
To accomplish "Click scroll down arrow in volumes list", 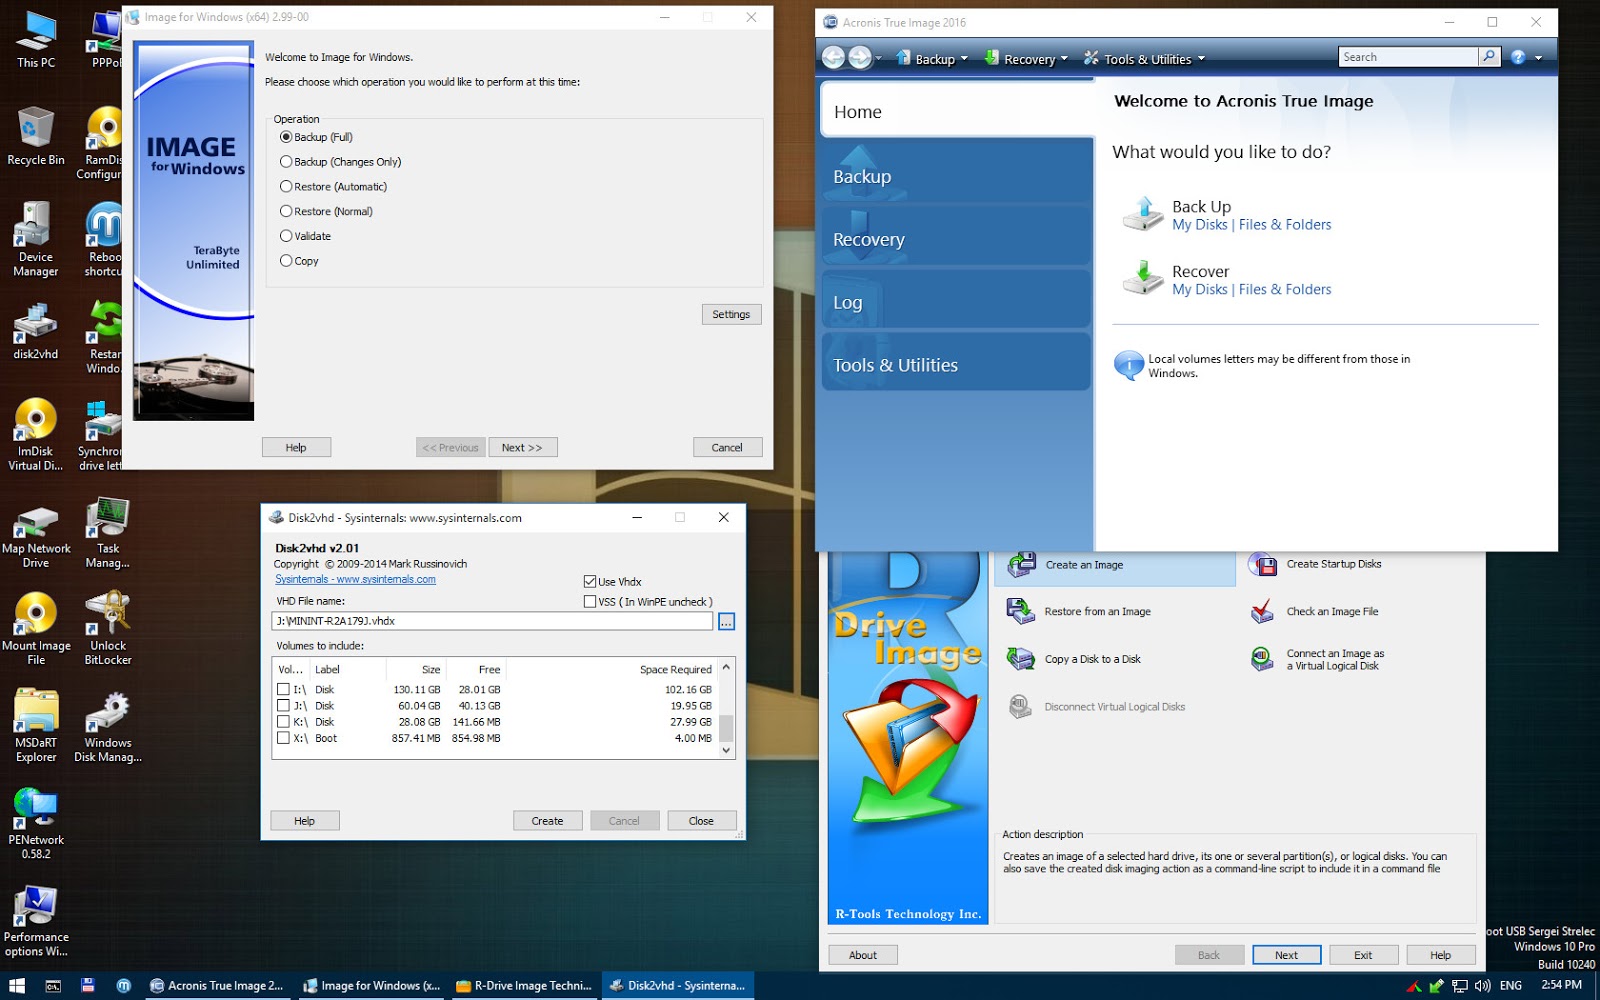I will pyautogui.click(x=727, y=750).
